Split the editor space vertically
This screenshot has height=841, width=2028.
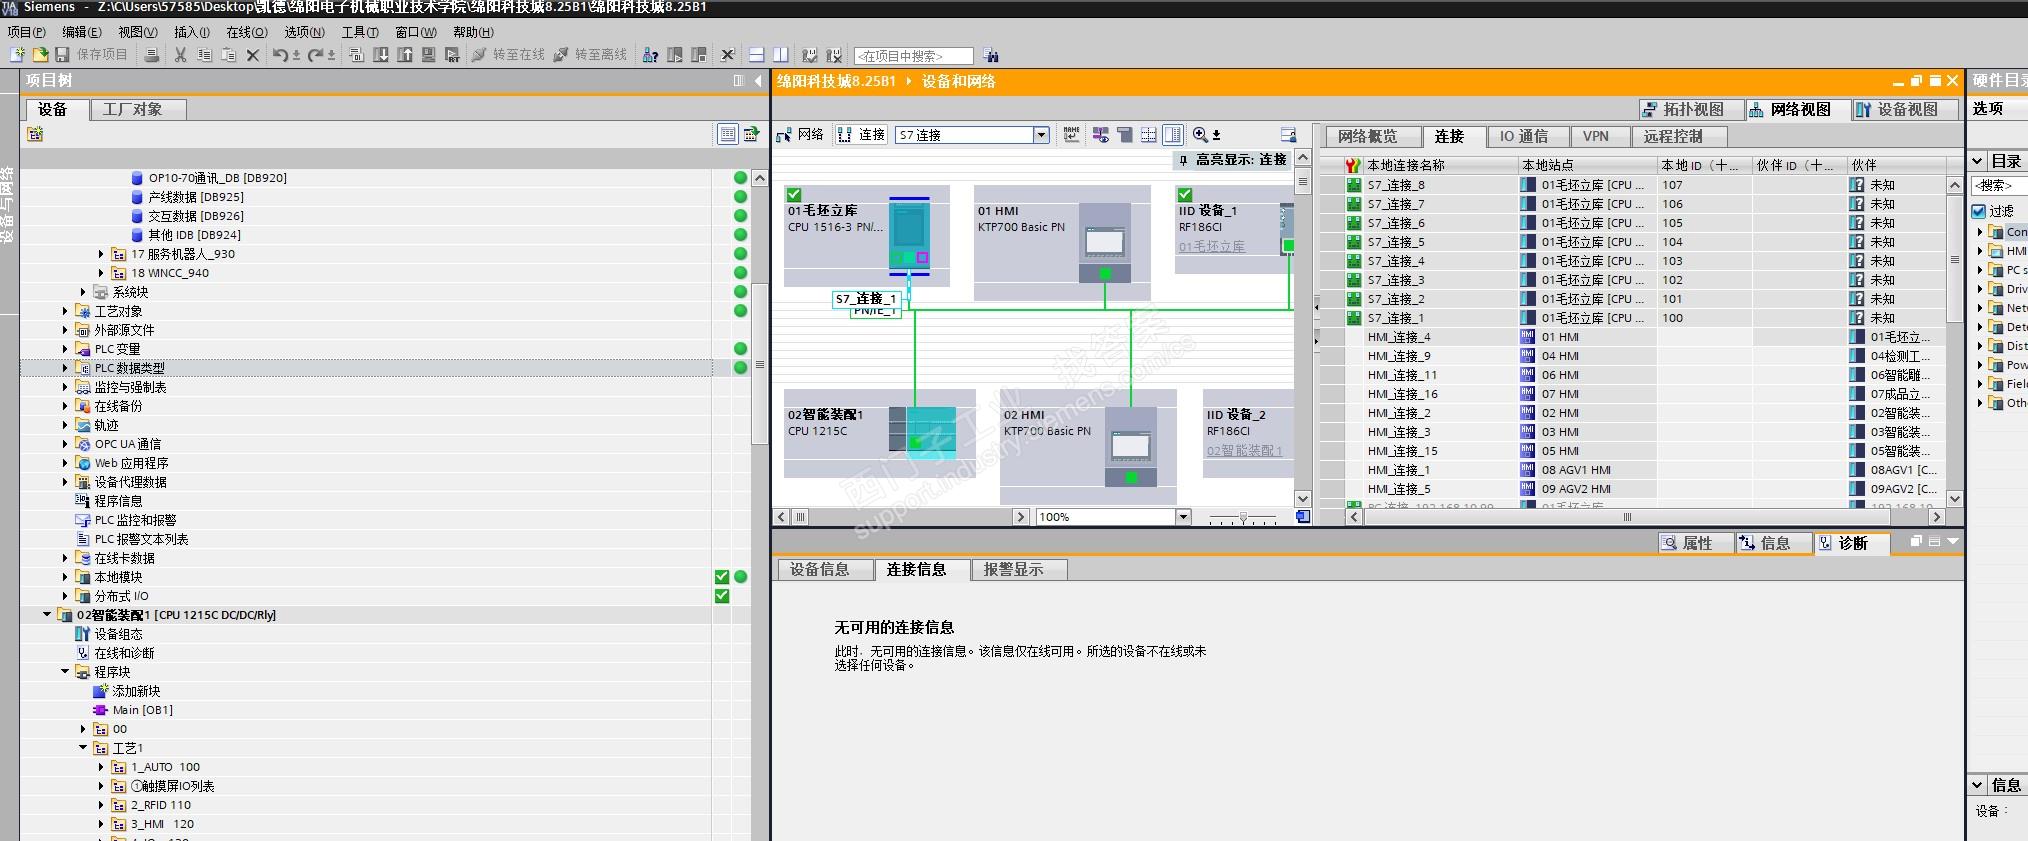click(781, 55)
